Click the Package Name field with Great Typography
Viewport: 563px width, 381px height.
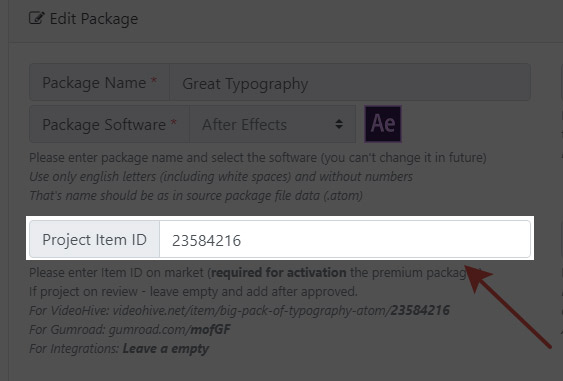350,82
